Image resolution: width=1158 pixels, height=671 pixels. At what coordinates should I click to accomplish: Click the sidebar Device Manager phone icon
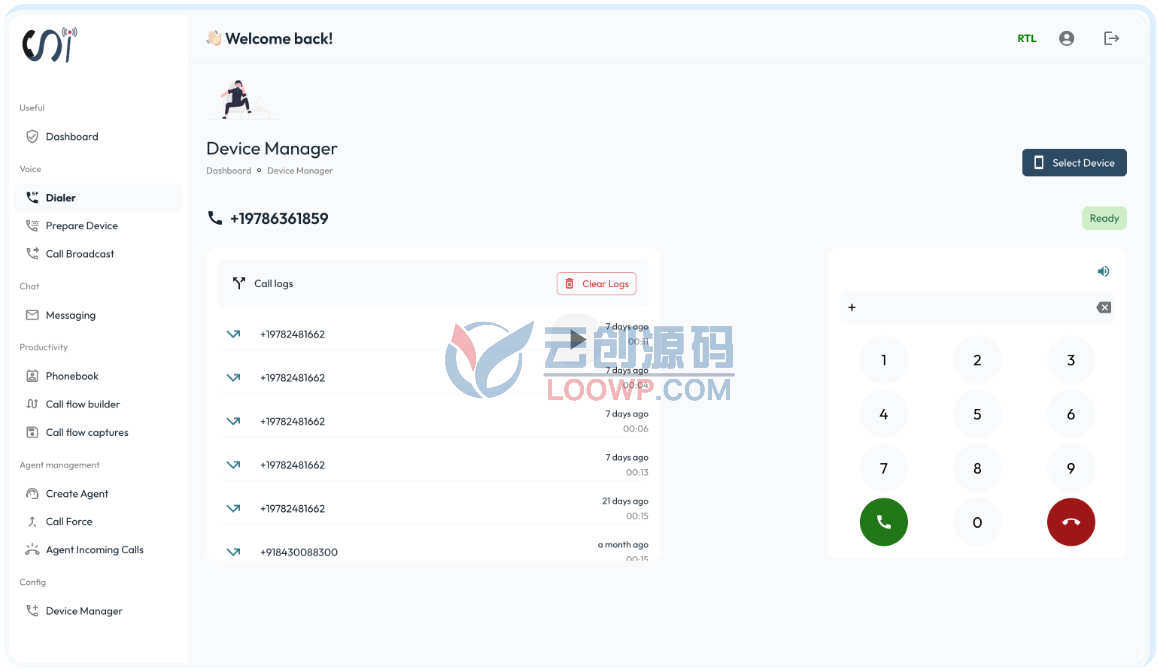tap(32, 611)
